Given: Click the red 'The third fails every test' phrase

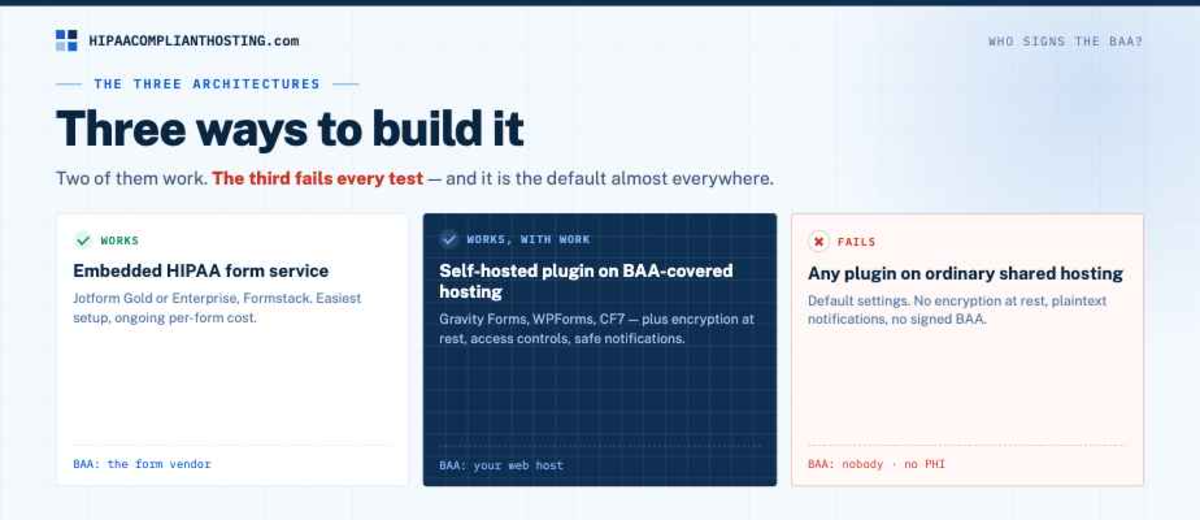Looking at the screenshot, I should point(317,179).
